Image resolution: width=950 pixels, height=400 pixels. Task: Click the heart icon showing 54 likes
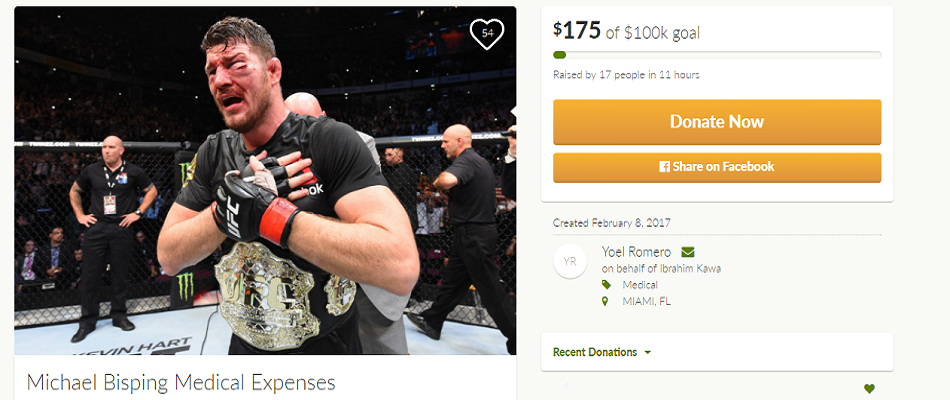point(487,34)
